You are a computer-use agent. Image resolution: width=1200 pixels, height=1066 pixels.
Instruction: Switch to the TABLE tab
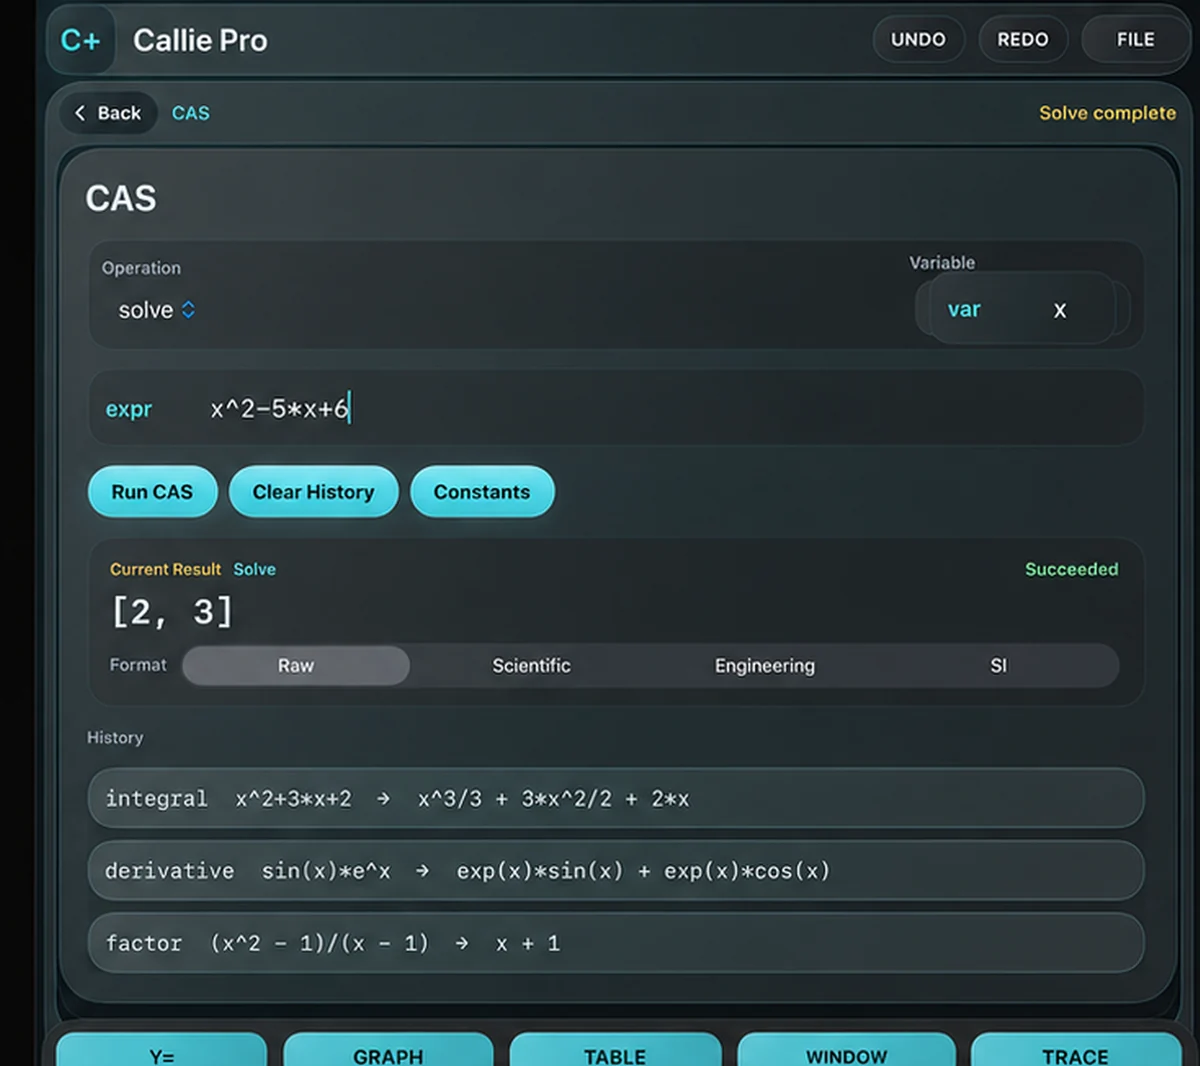615,1050
